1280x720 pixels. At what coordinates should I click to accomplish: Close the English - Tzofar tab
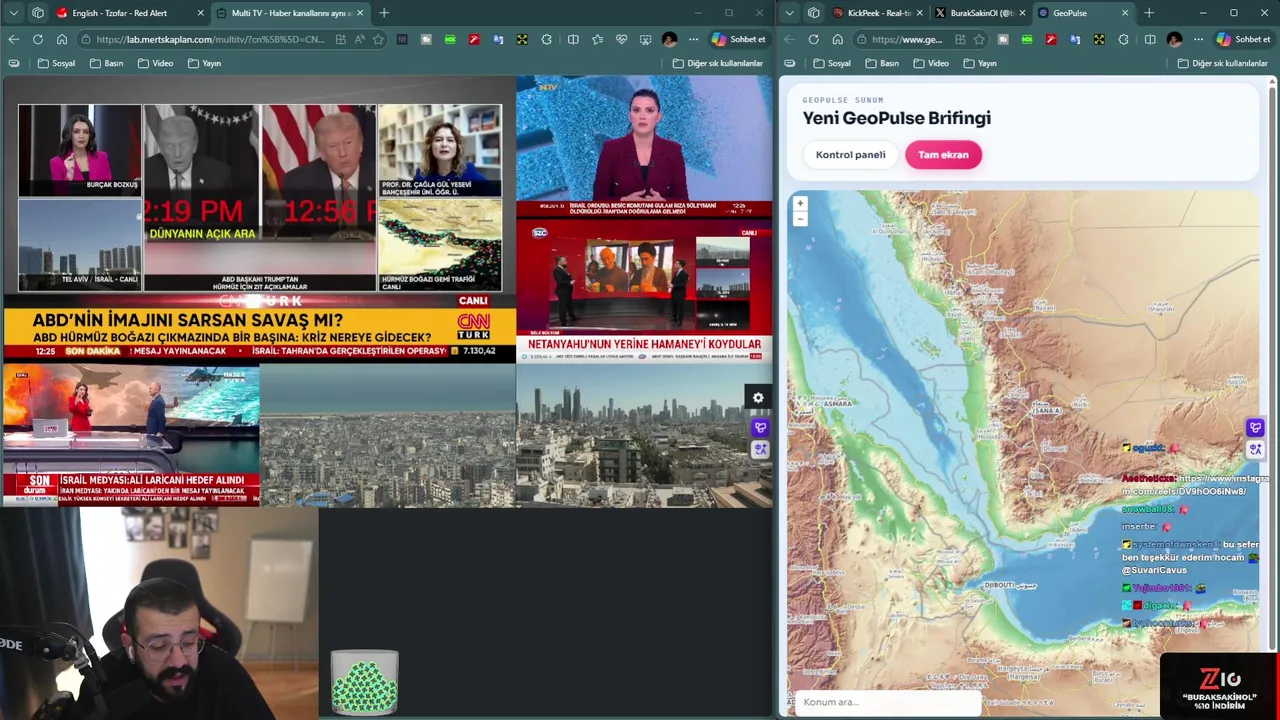tap(200, 13)
